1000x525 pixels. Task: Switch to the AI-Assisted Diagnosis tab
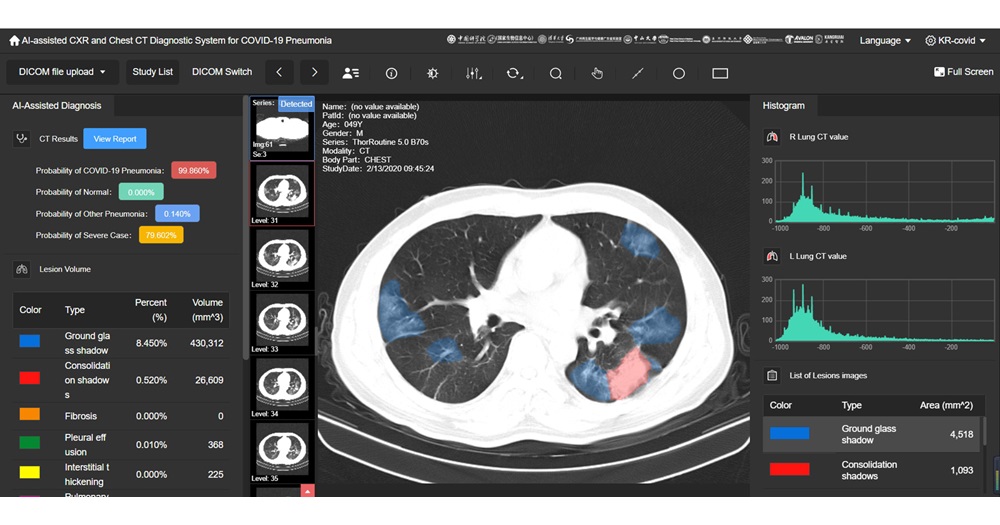click(57, 105)
